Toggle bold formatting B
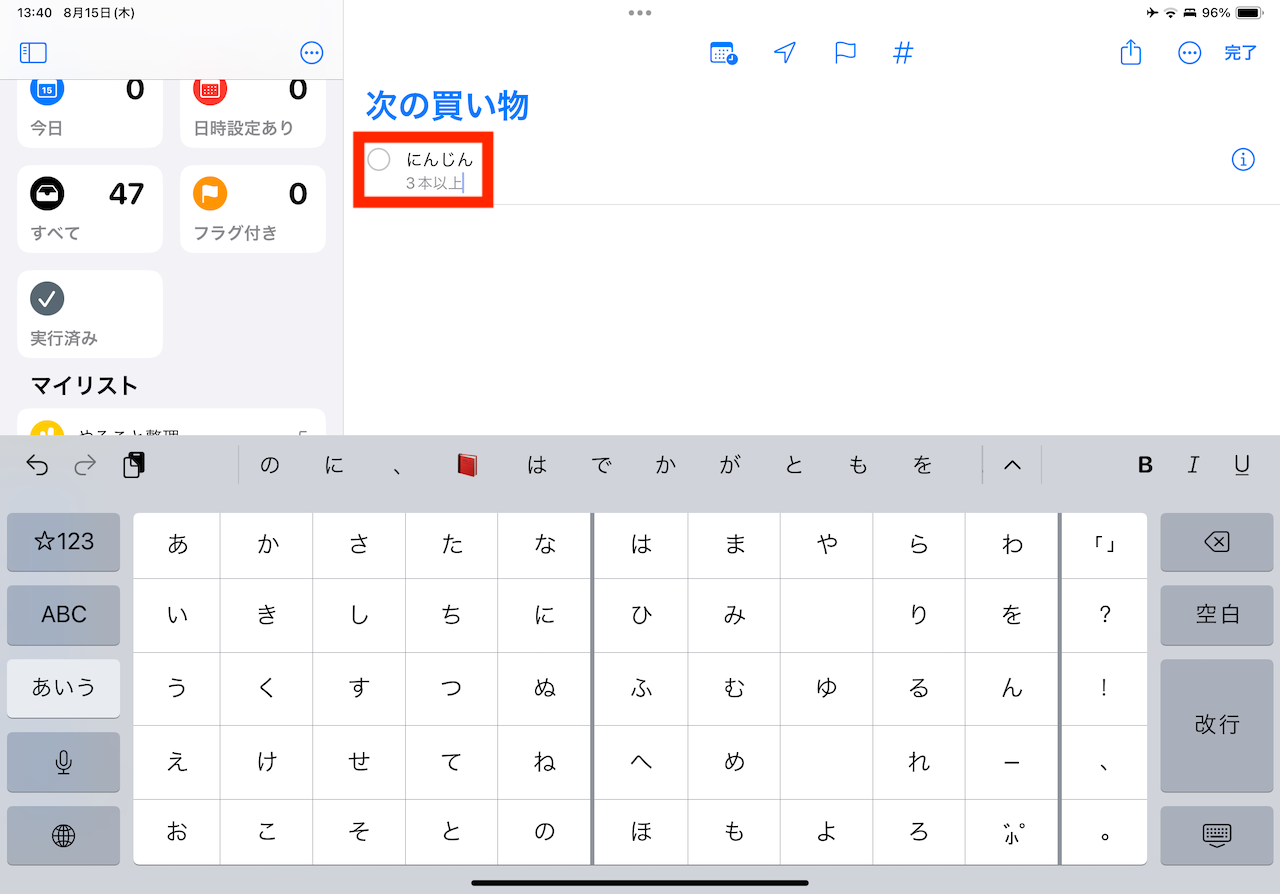Screen dimensions: 1280x894 (1146, 465)
